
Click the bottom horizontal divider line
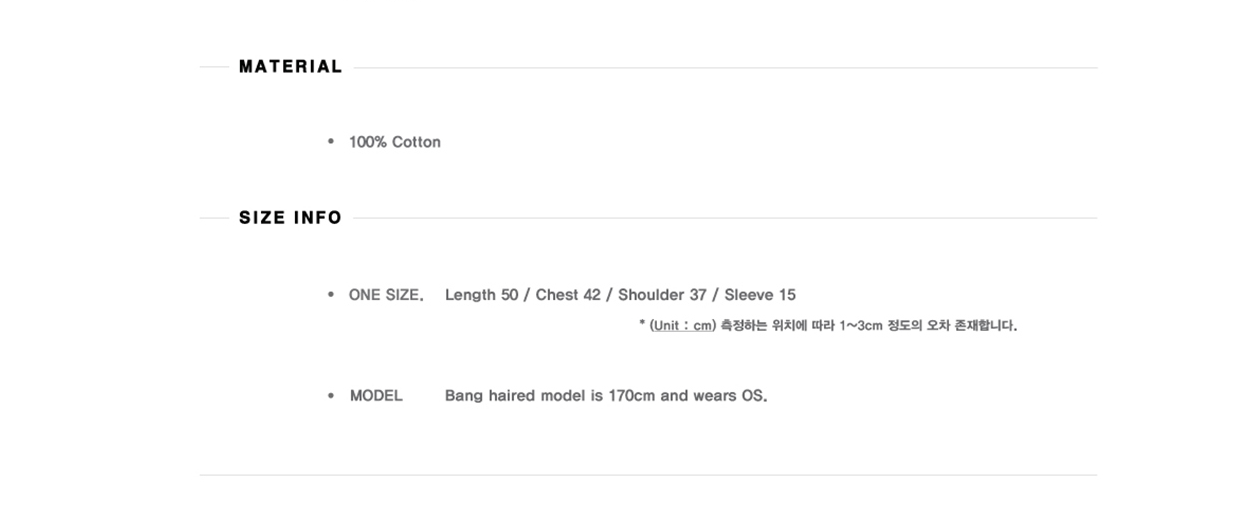648,475
